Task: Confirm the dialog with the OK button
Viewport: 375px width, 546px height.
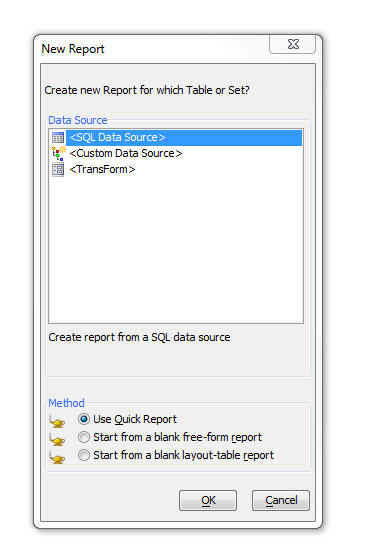Action: [x=208, y=500]
